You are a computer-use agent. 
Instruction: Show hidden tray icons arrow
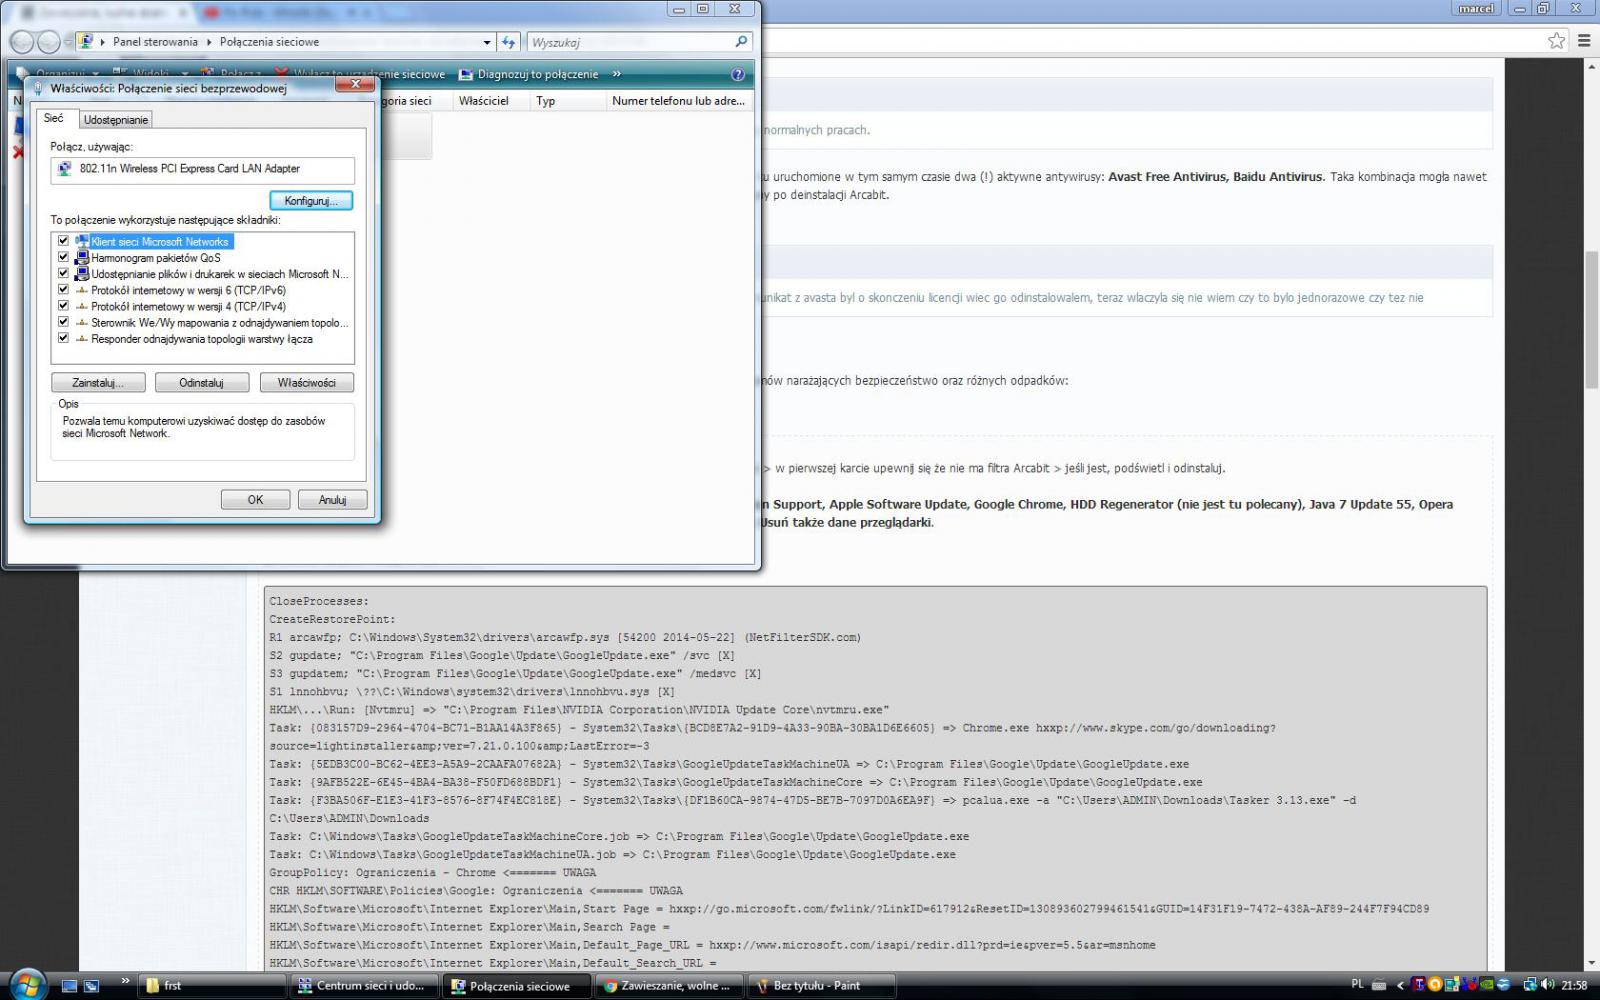[x=1400, y=985]
